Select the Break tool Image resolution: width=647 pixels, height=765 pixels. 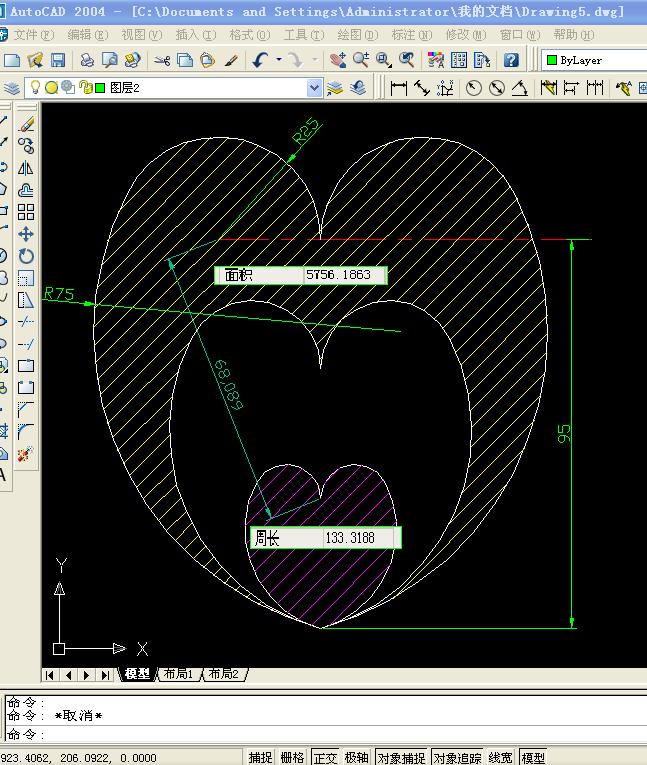point(26,387)
